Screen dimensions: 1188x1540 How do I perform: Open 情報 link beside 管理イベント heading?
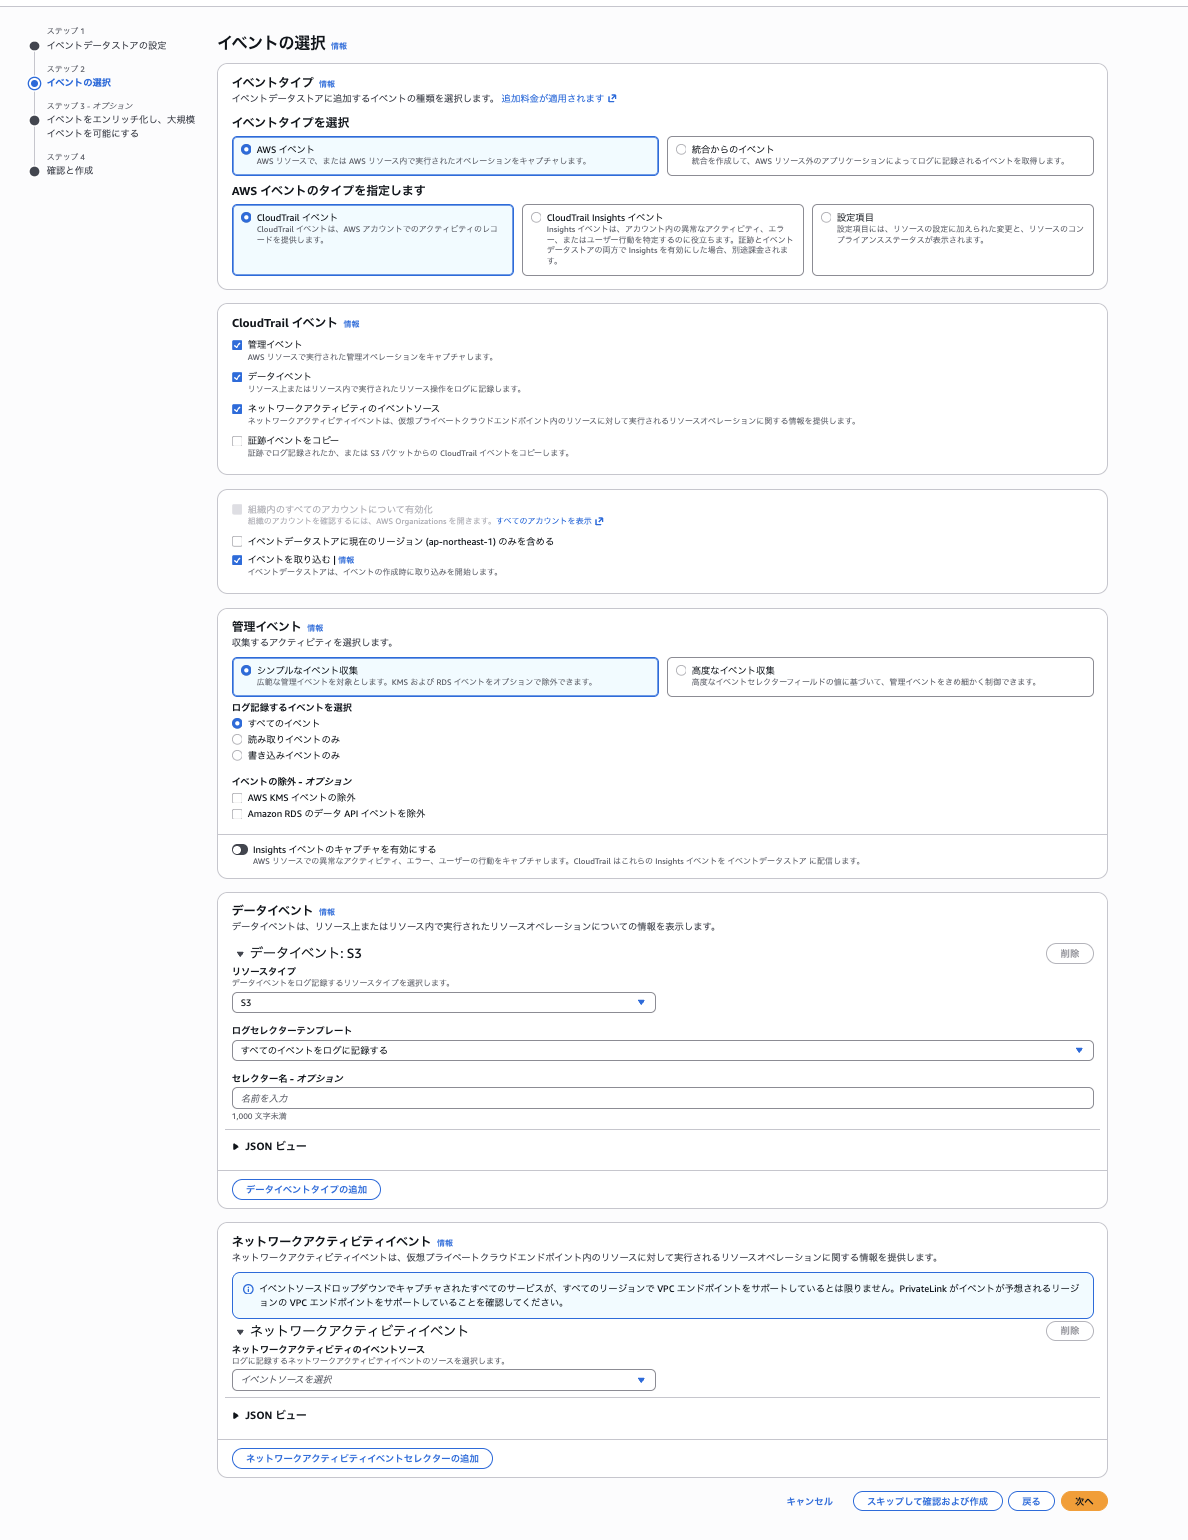coord(315,628)
